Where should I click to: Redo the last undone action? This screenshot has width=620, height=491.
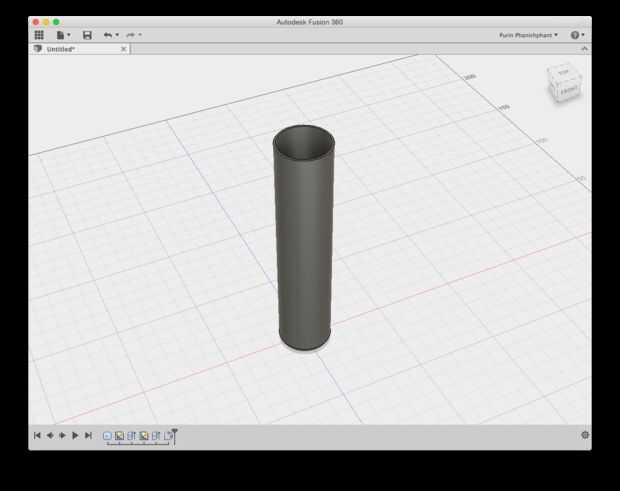pos(130,35)
